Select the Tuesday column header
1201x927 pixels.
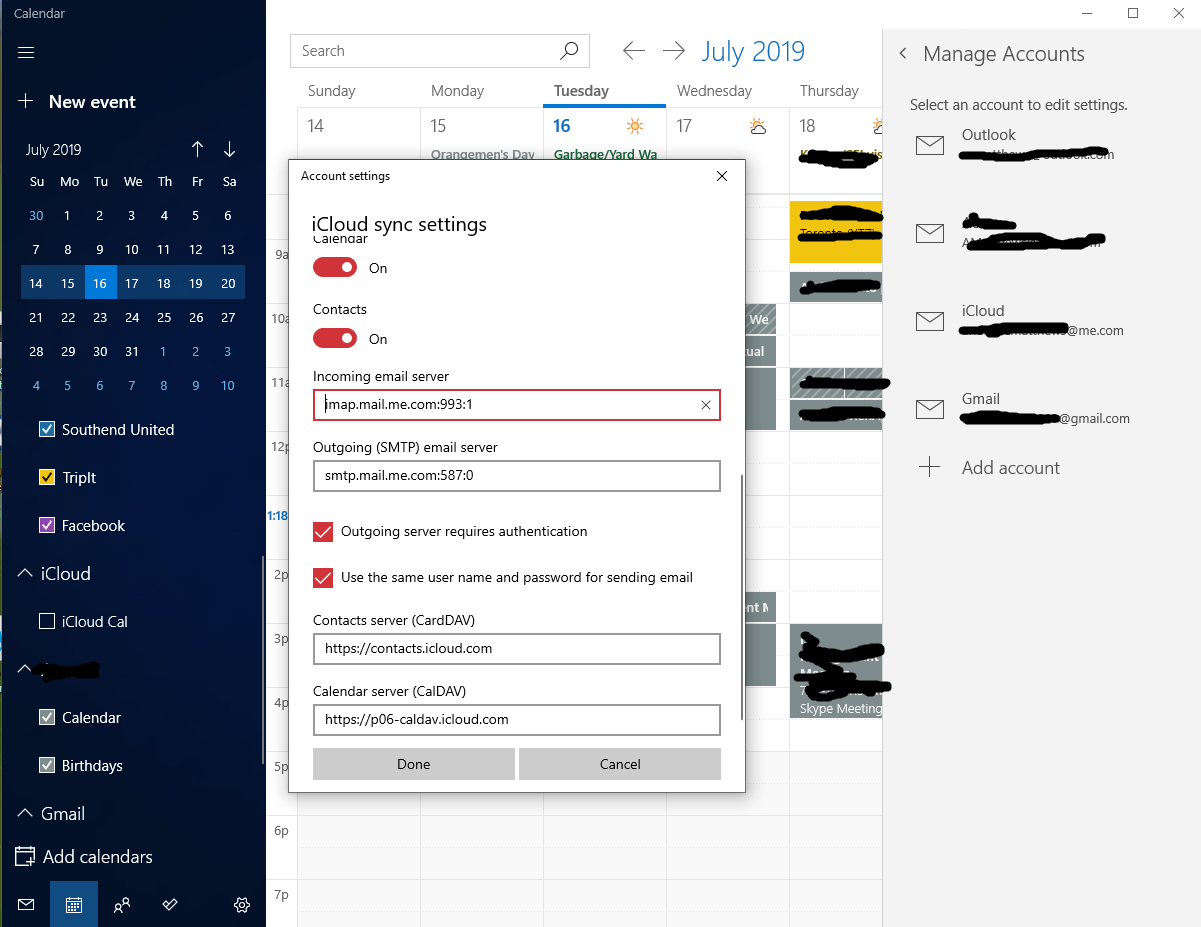(581, 90)
